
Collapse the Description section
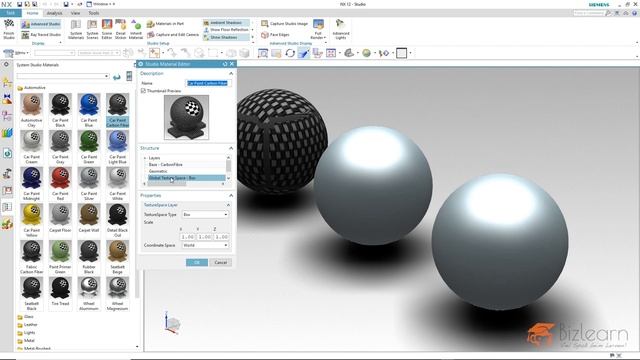(x=231, y=73)
